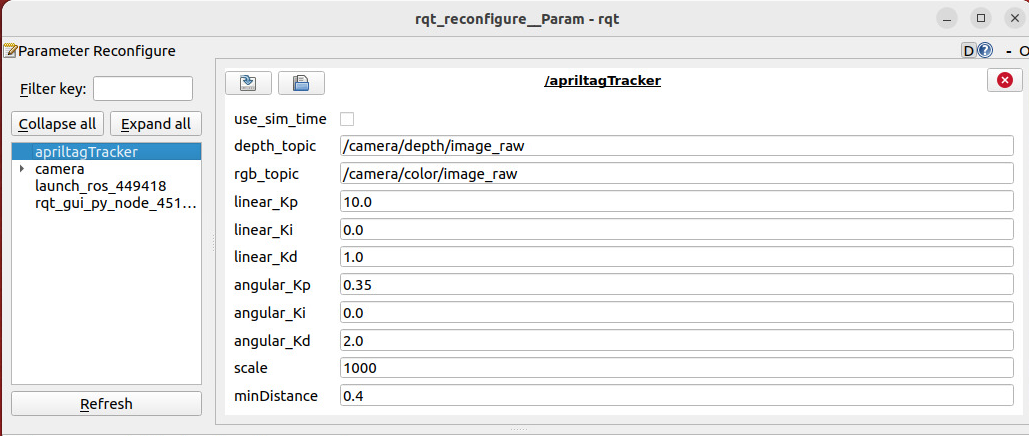Image resolution: width=1029 pixels, height=436 pixels.
Task: Click the scale label
Action: pyautogui.click(x=251, y=368)
